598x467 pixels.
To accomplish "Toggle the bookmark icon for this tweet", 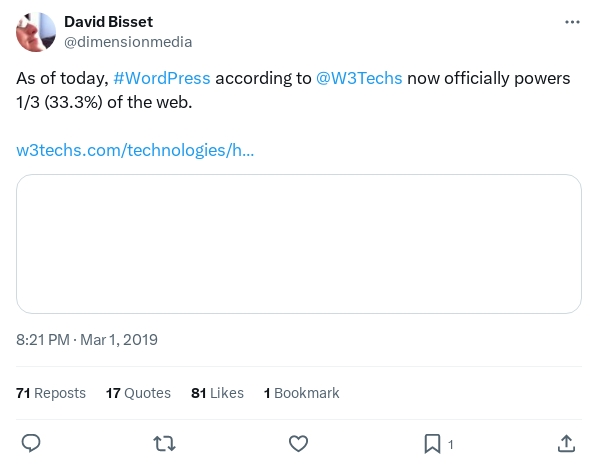I will click(x=432, y=444).
